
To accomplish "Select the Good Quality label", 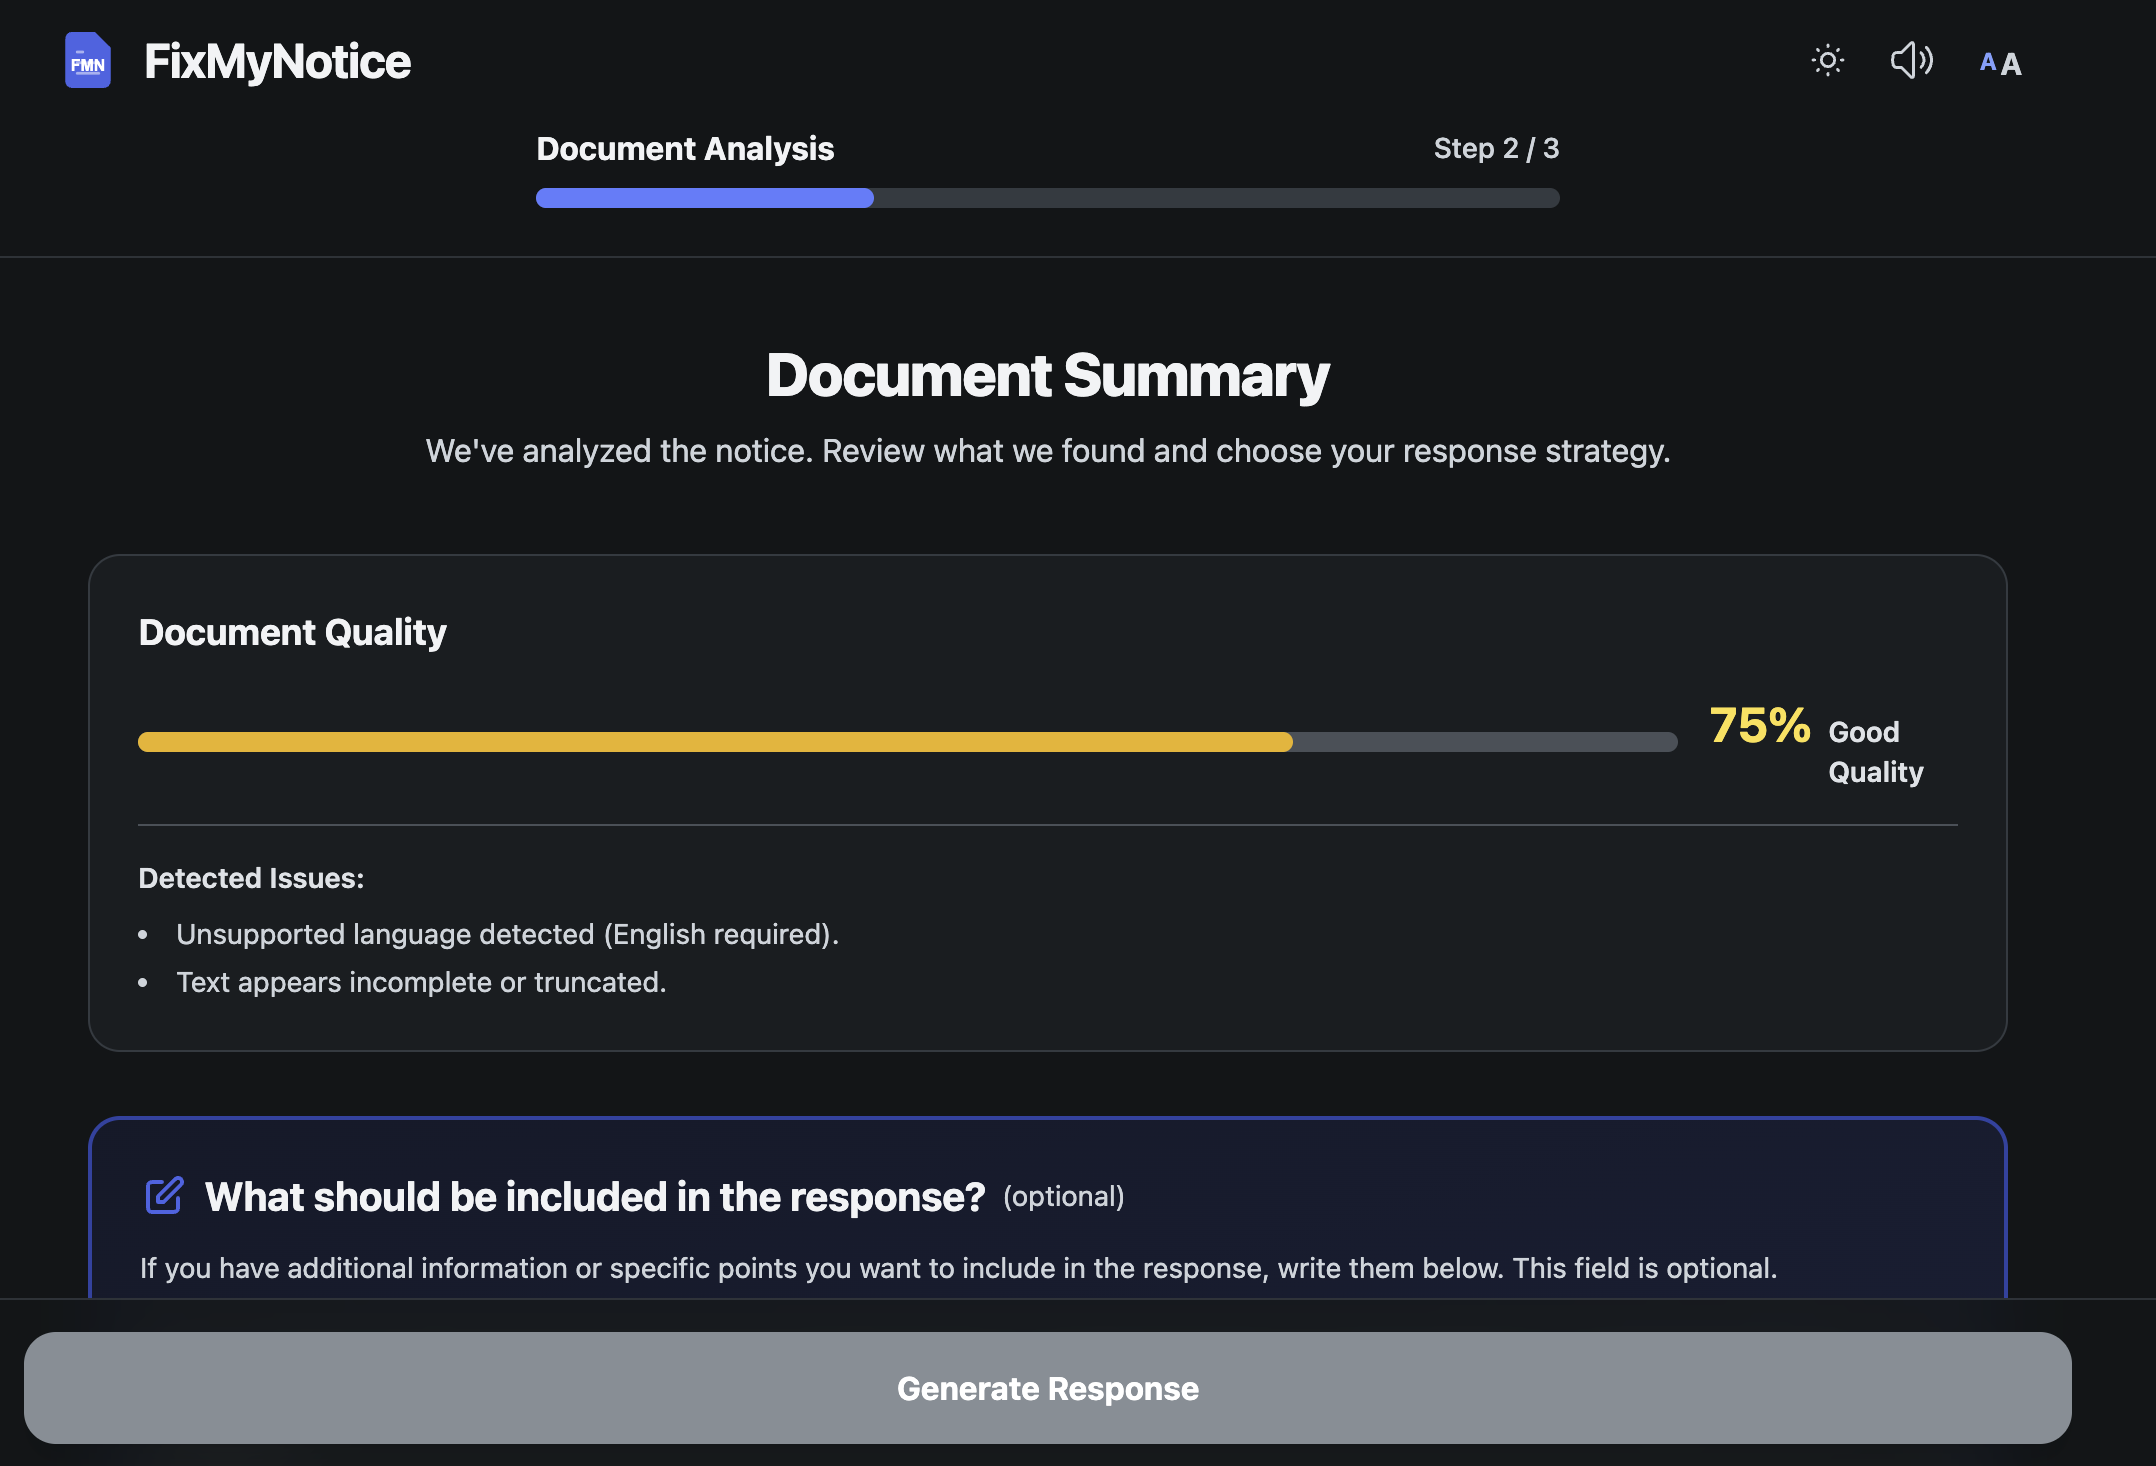I will [x=1874, y=752].
